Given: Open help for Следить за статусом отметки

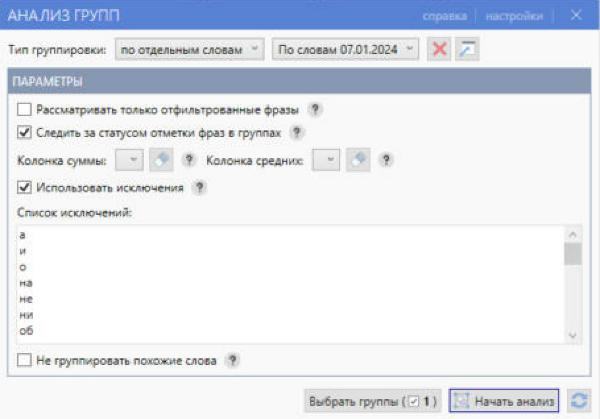Looking at the screenshot, I should (x=297, y=133).
